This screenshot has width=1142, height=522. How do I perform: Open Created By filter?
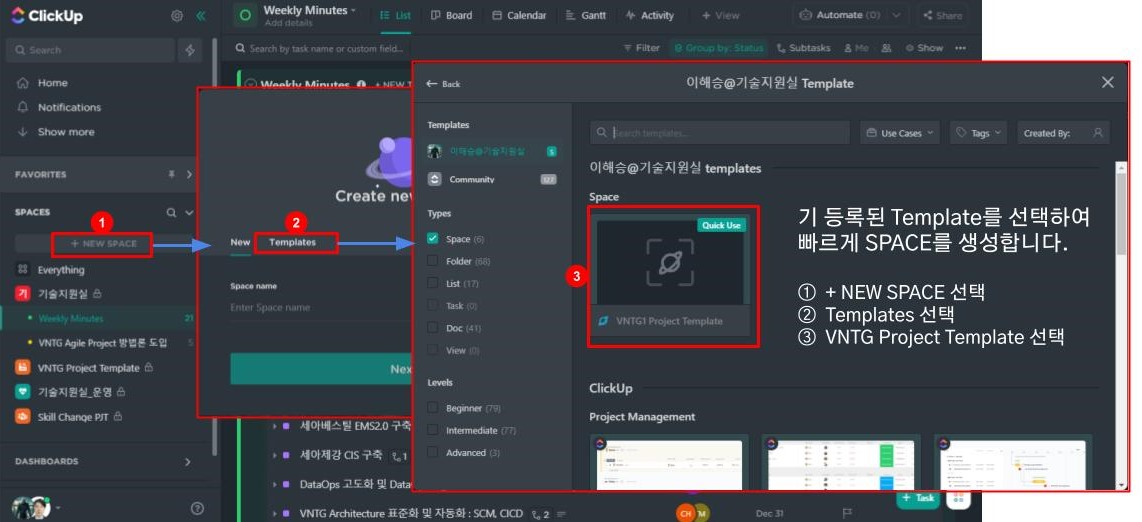pos(1063,133)
